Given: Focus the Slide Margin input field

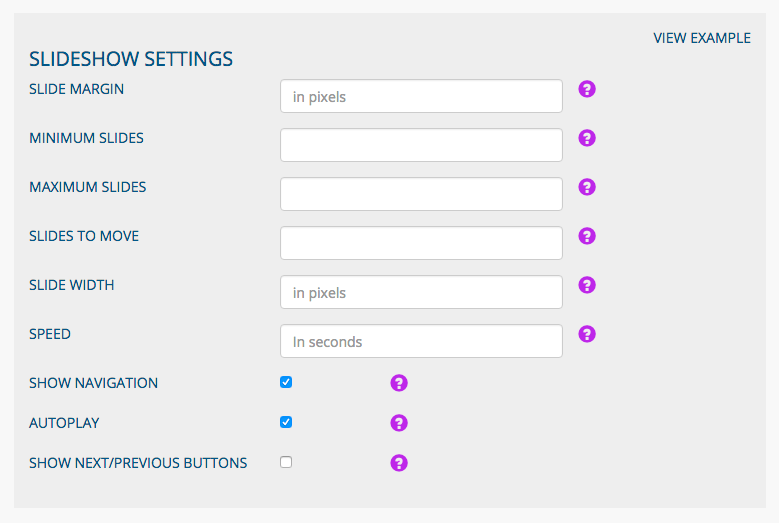Looking at the screenshot, I should pos(421,96).
